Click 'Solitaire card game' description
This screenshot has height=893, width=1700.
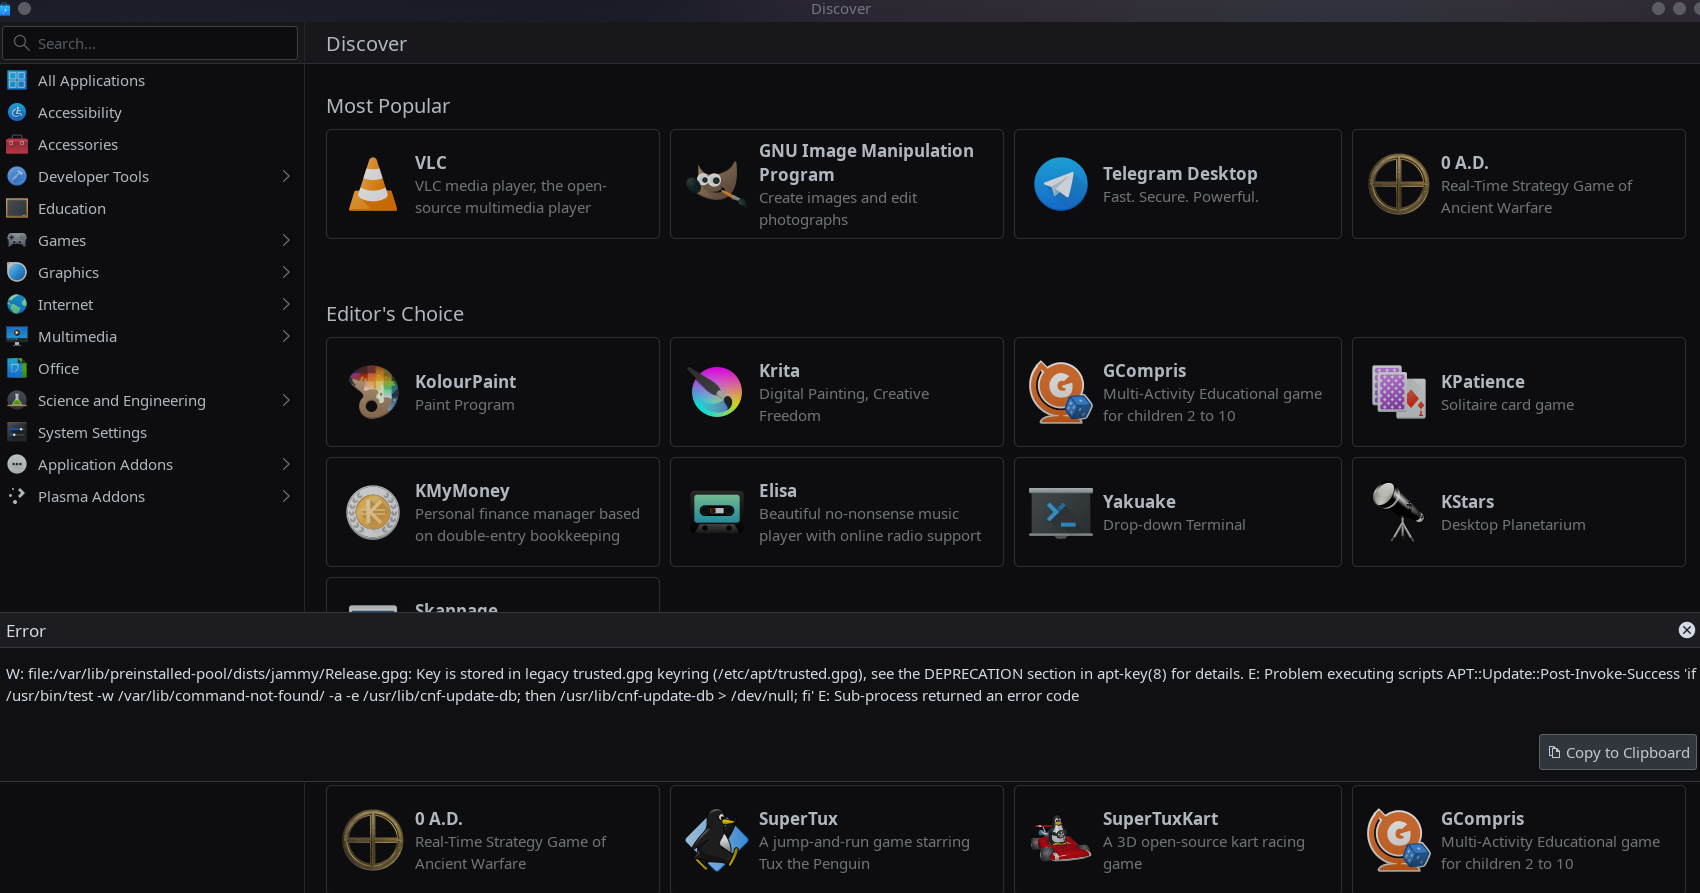click(x=1507, y=404)
